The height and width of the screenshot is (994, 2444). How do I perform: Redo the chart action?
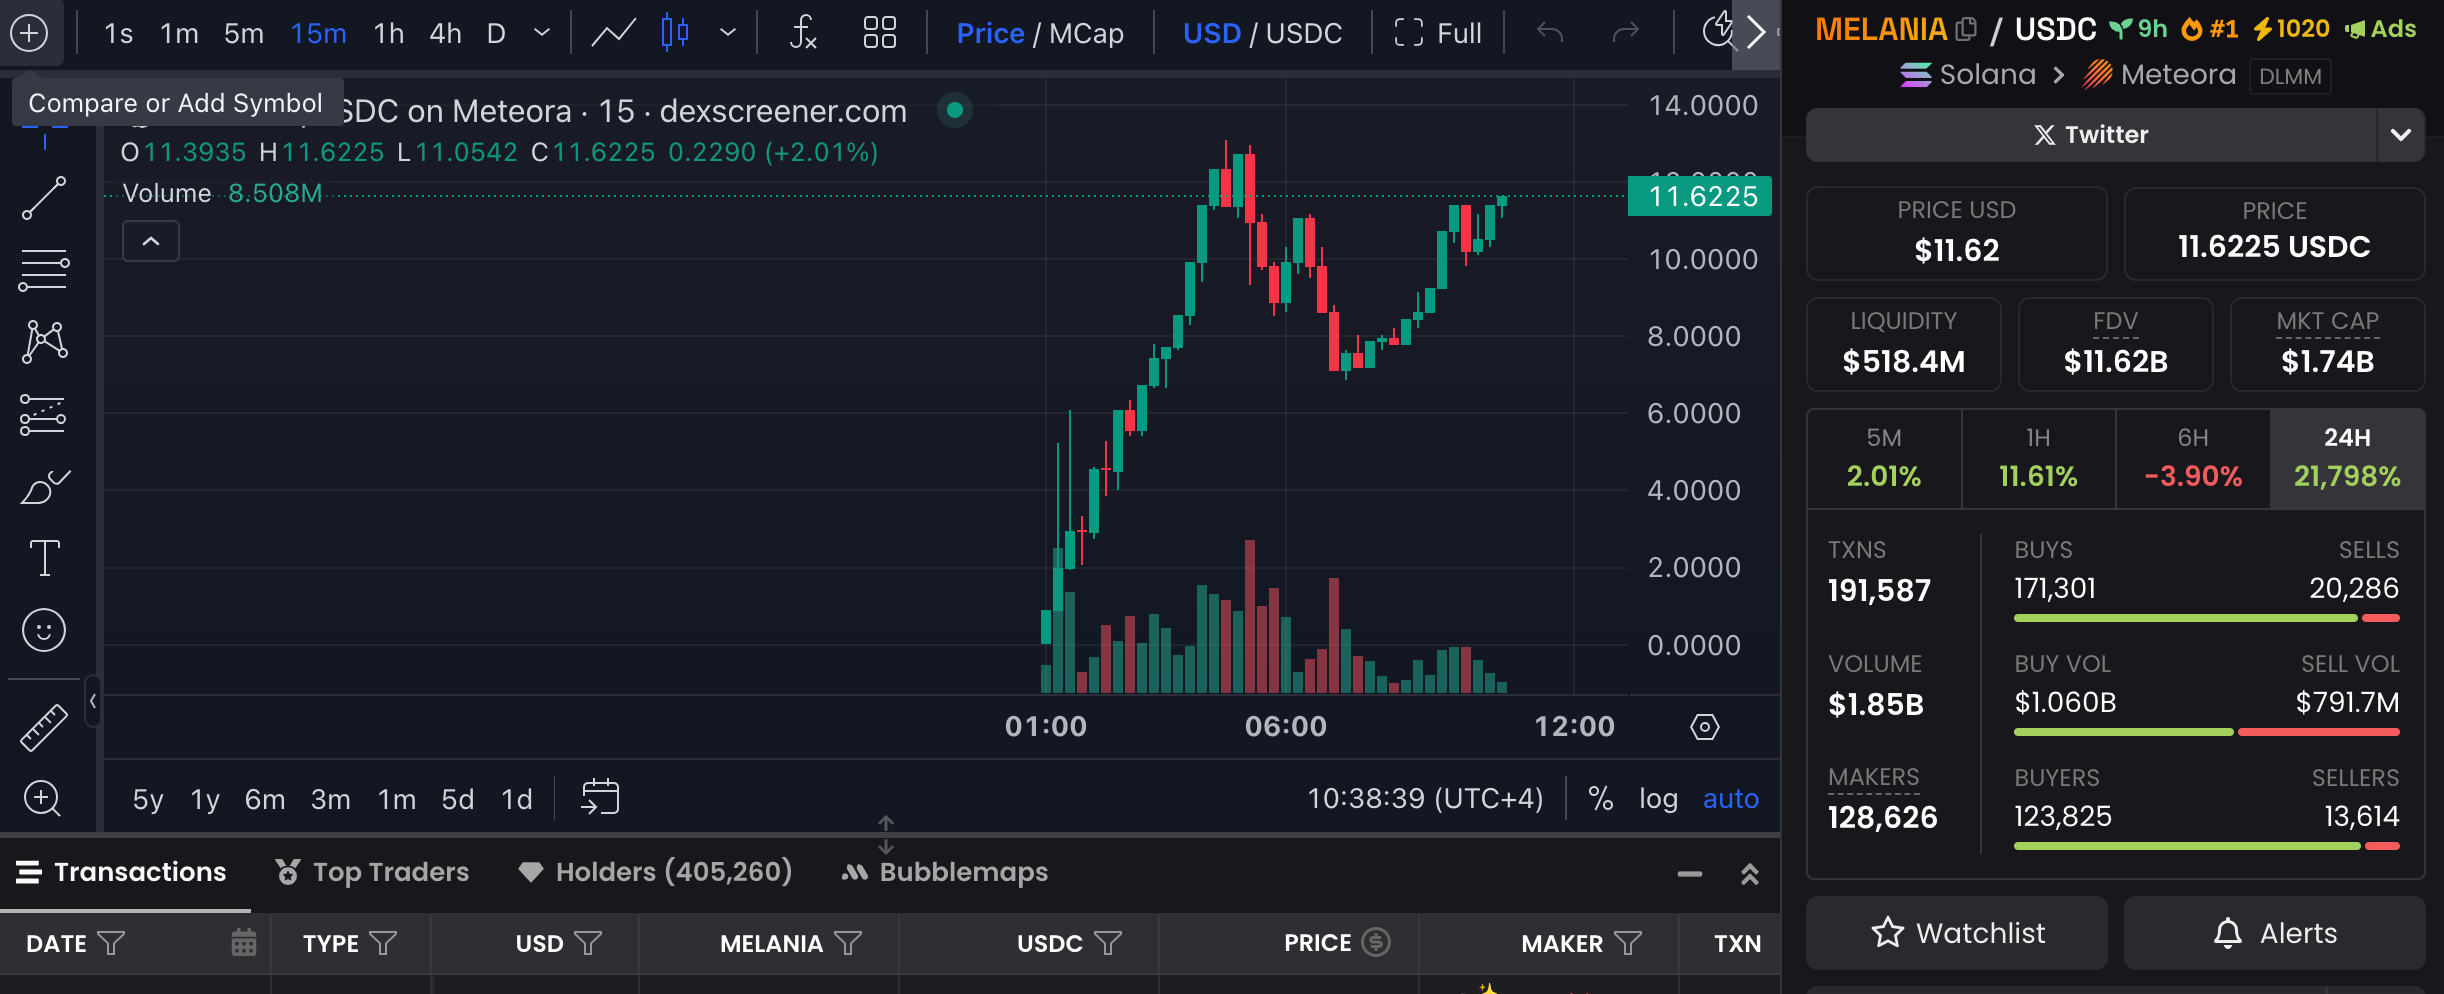click(x=1626, y=33)
